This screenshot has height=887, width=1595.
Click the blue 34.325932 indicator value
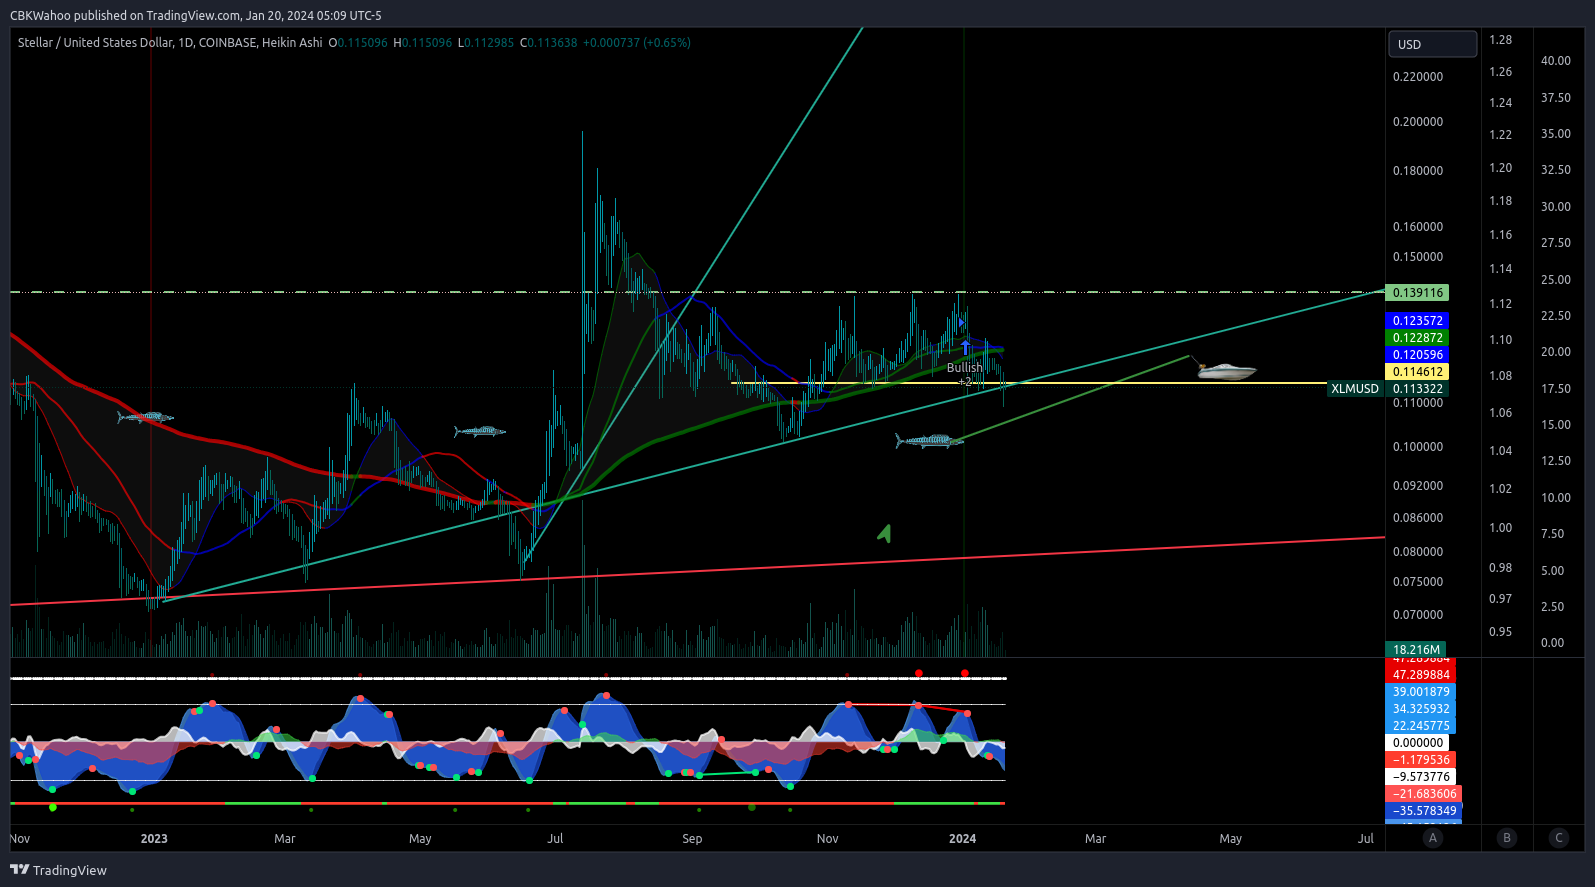1420,709
